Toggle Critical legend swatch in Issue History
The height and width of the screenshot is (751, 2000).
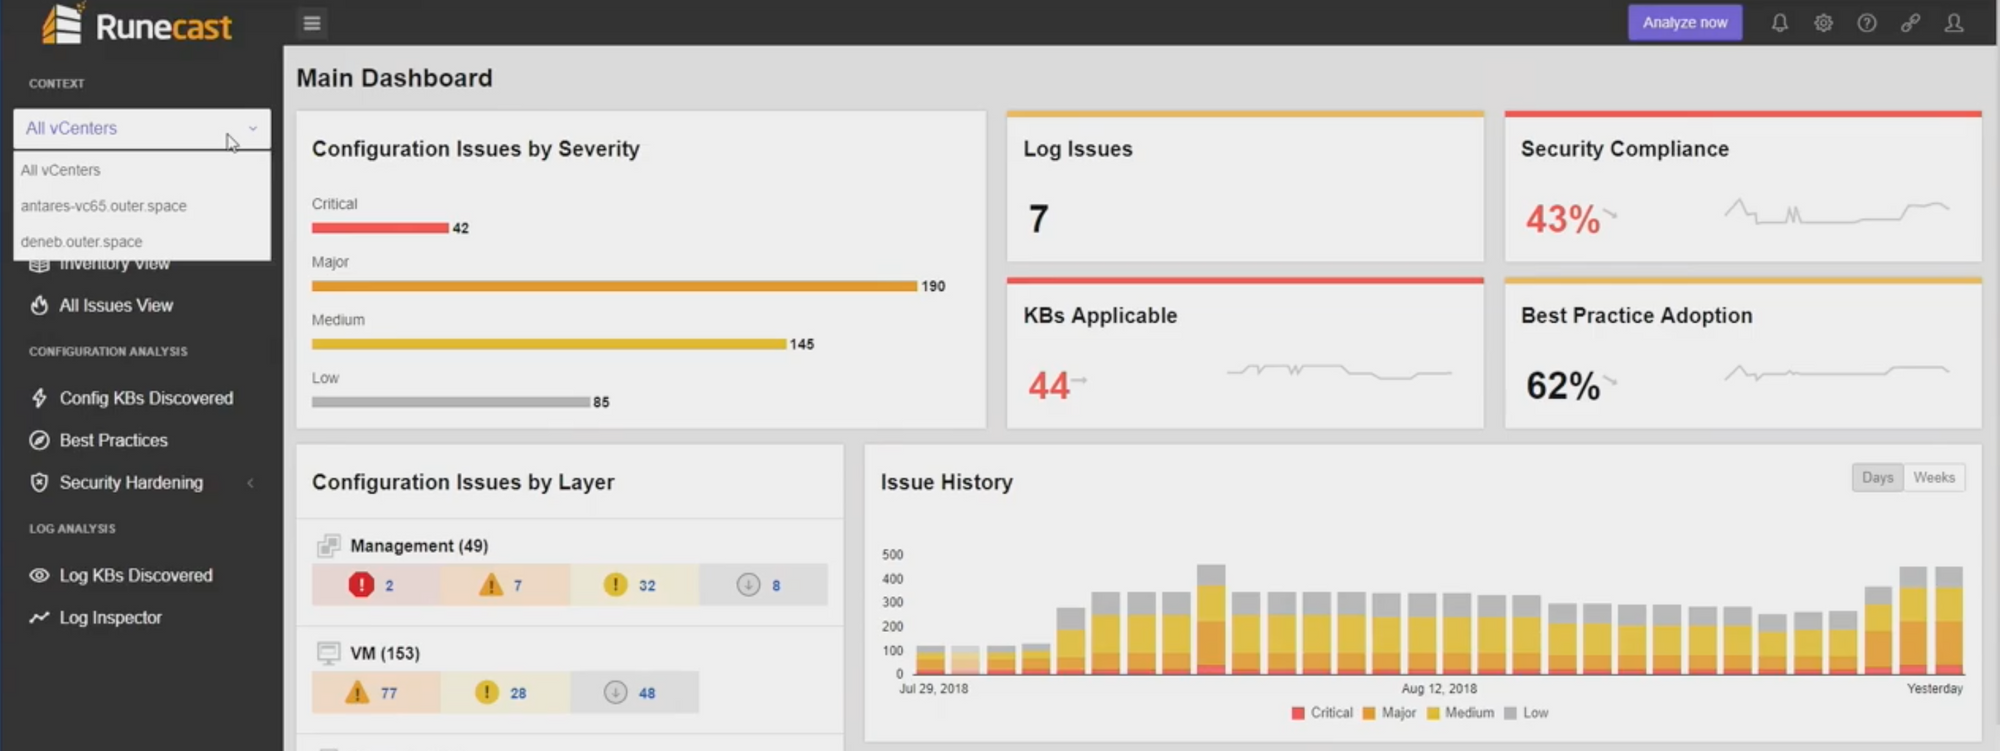click(1297, 713)
